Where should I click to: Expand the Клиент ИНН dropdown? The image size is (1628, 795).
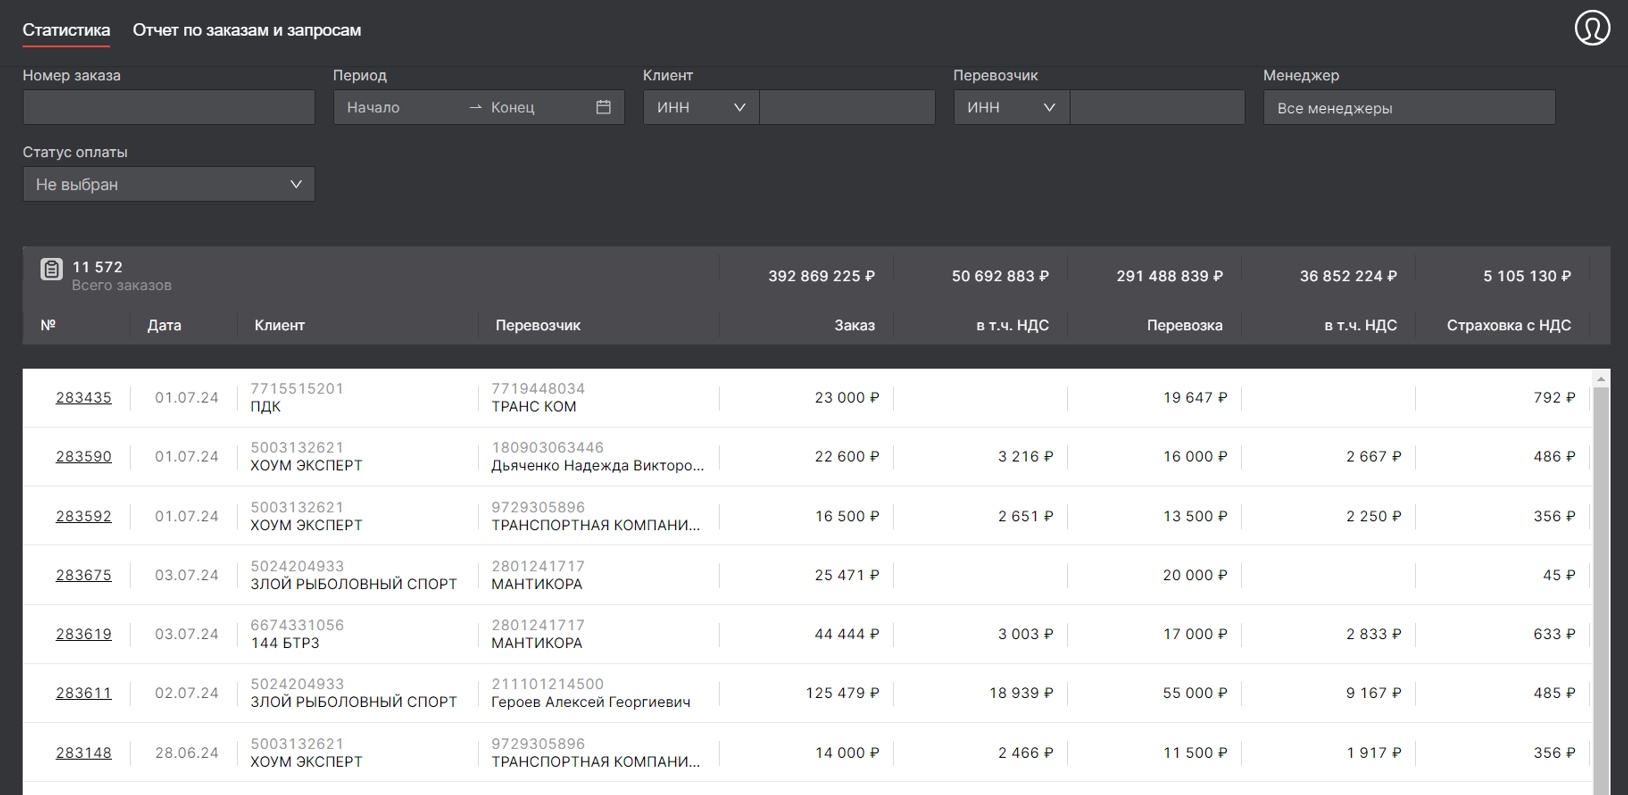(701, 107)
